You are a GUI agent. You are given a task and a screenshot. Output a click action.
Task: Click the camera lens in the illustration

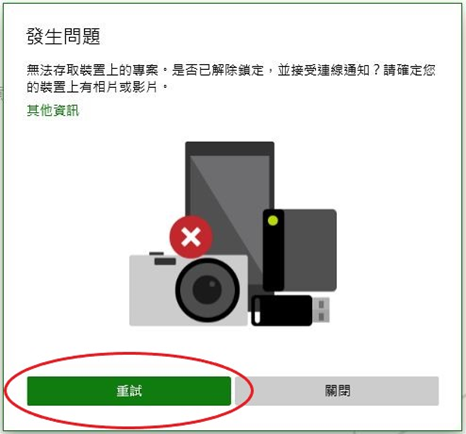point(207,290)
